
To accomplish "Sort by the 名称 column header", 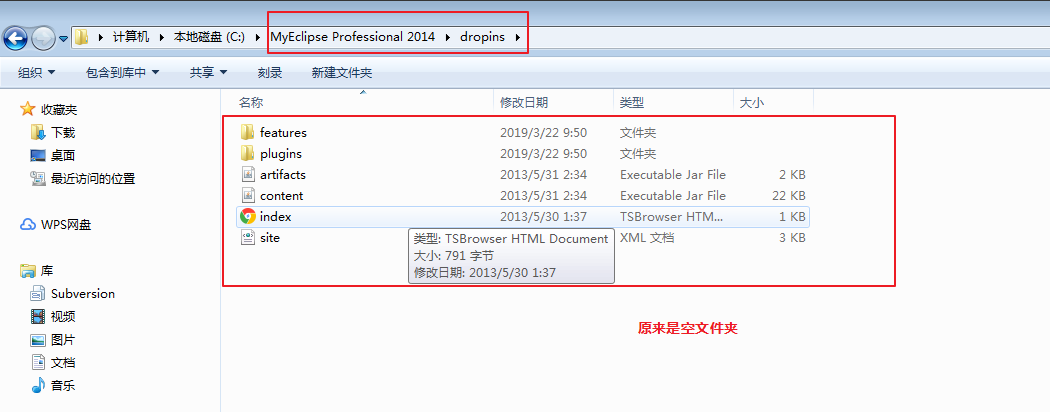I will (x=251, y=102).
